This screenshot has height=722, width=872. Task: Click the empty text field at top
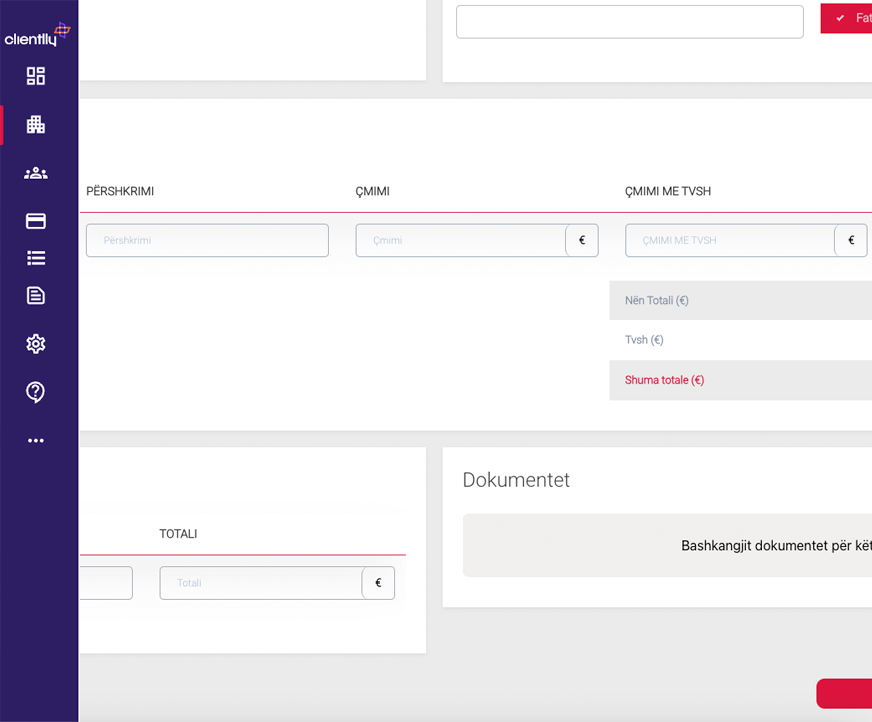[629, 22]
